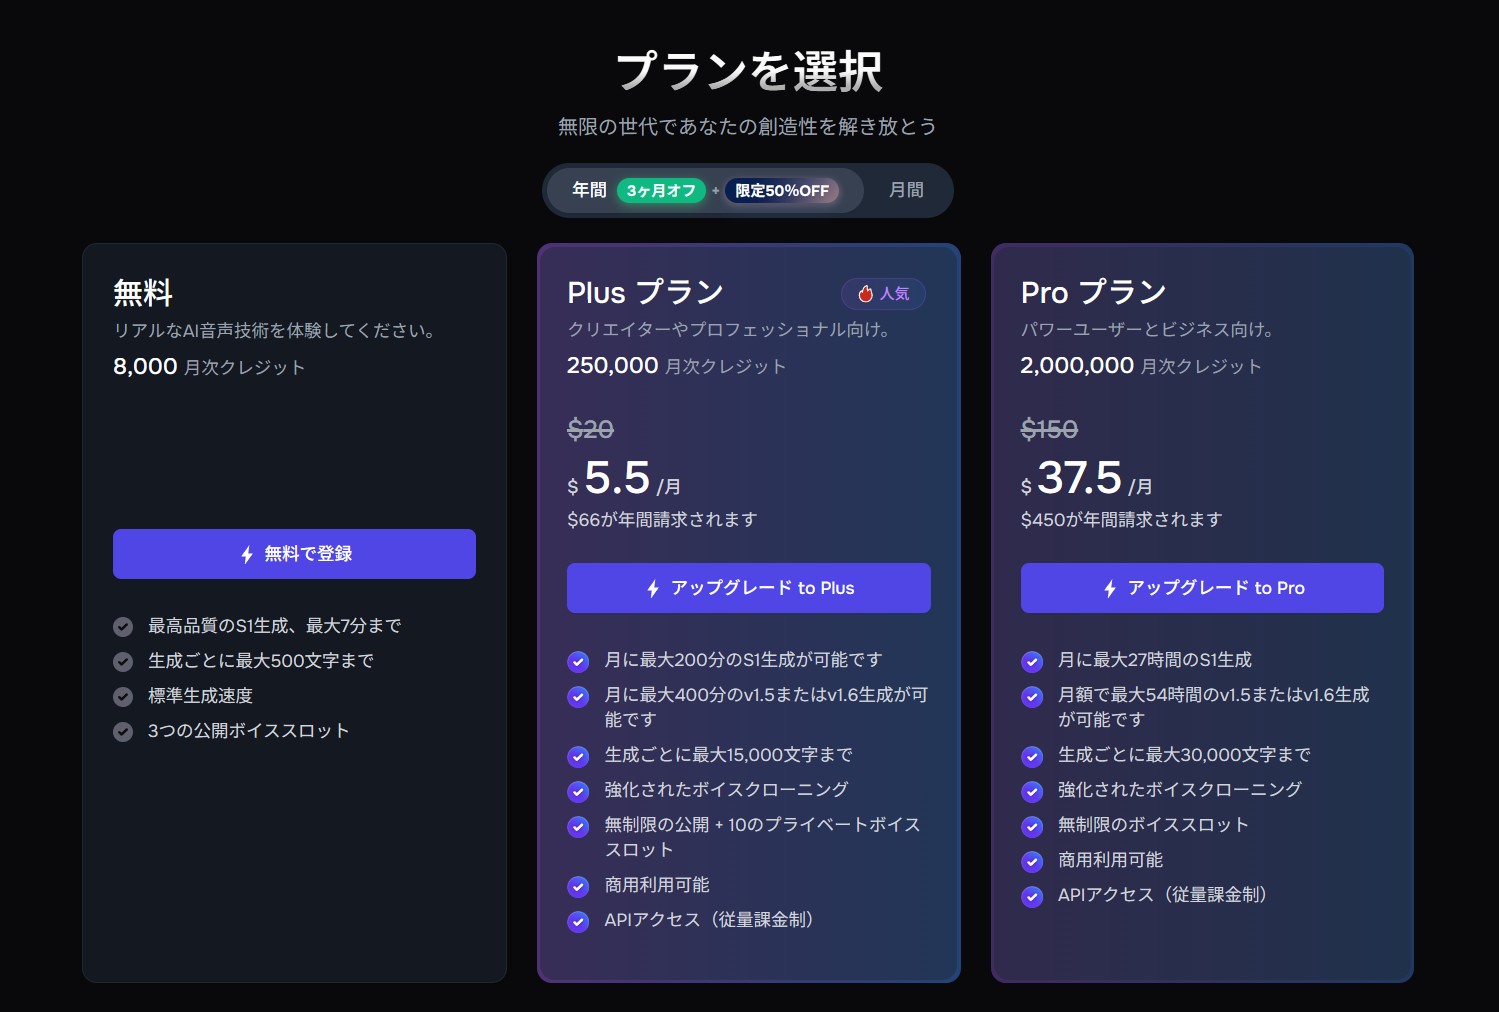Click checkmark beside 月に最大27時間のS1生成
Screen dimensions: 1499x1012
click(1032, 662)
